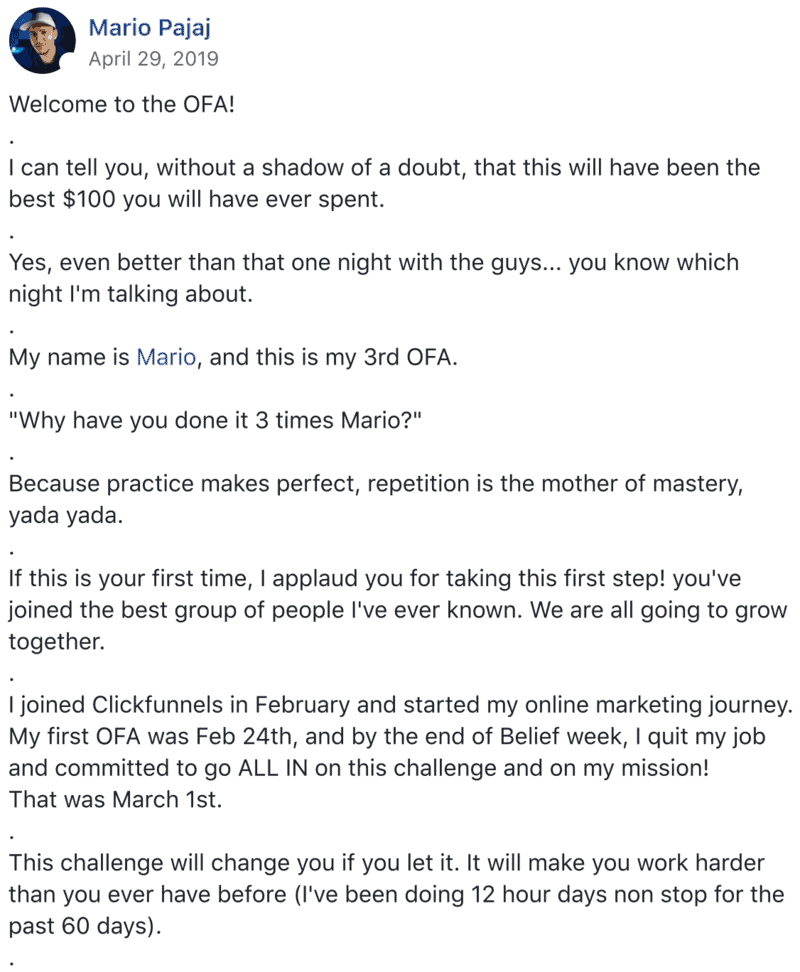Click the That was March 1st line
Screen dimensions: 800x972
click(115, 800)
